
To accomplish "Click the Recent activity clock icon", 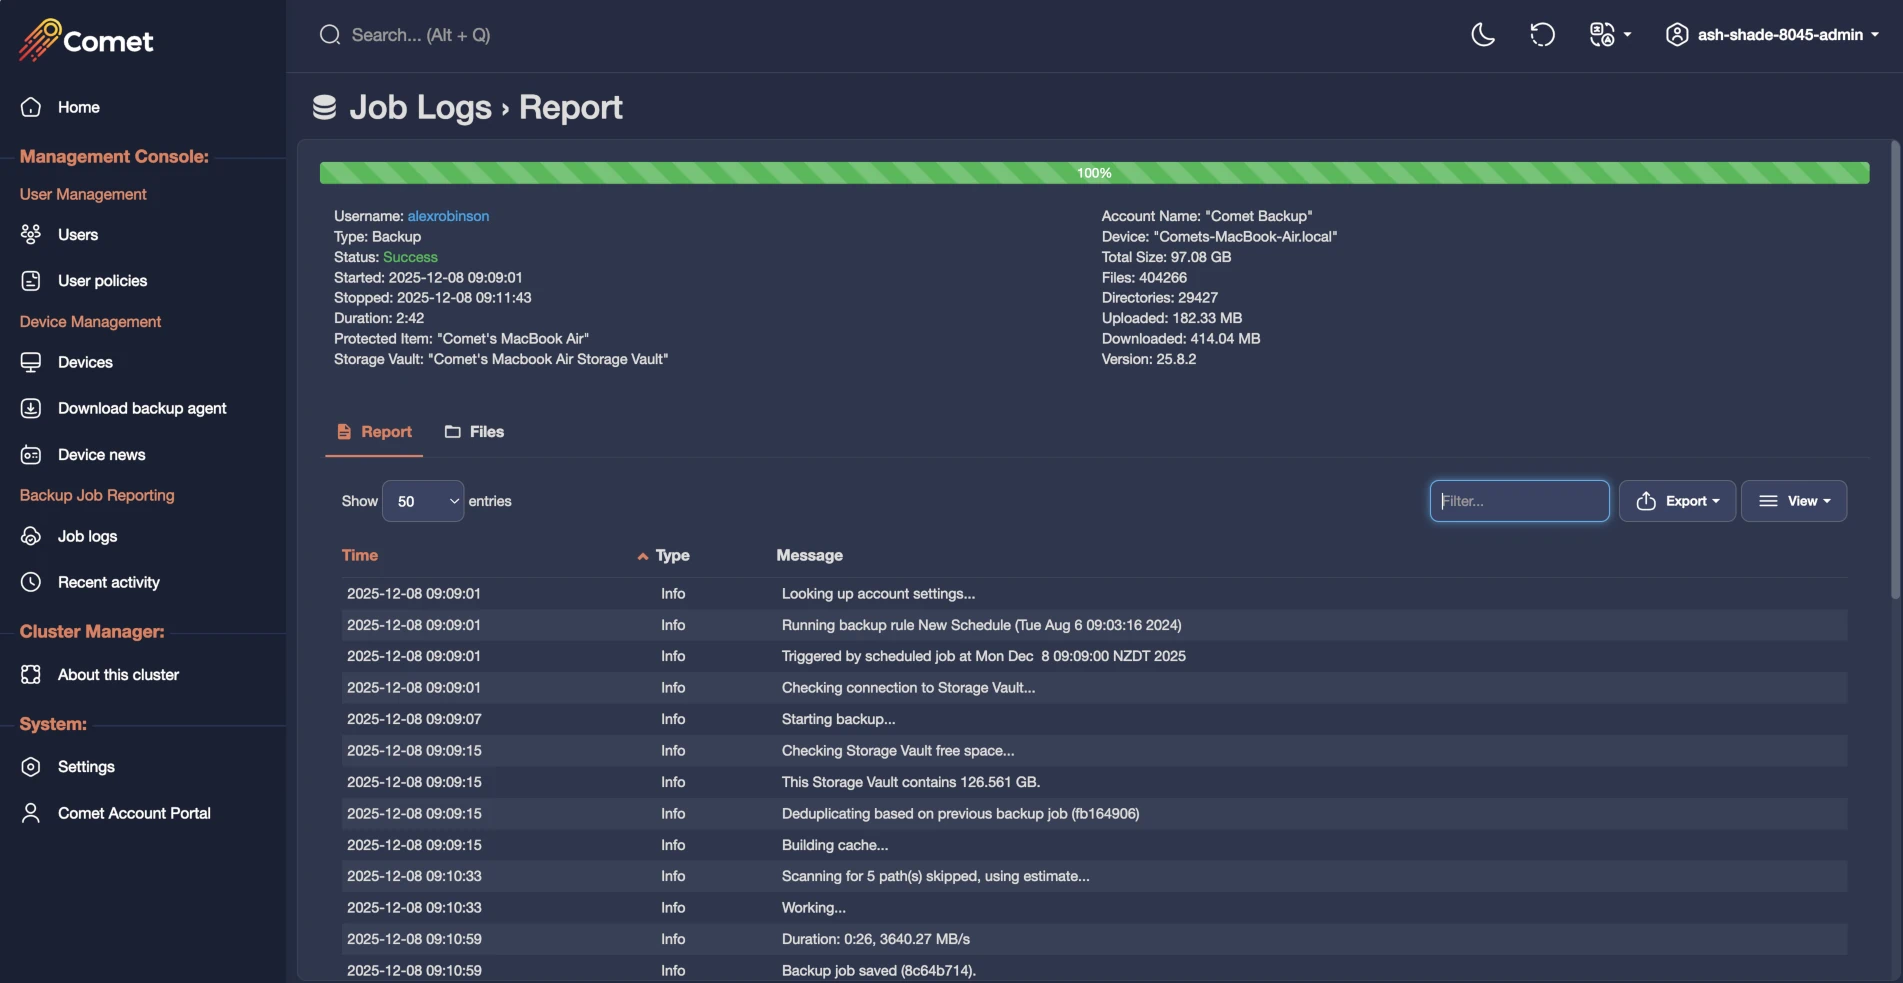I will (31, 582).
